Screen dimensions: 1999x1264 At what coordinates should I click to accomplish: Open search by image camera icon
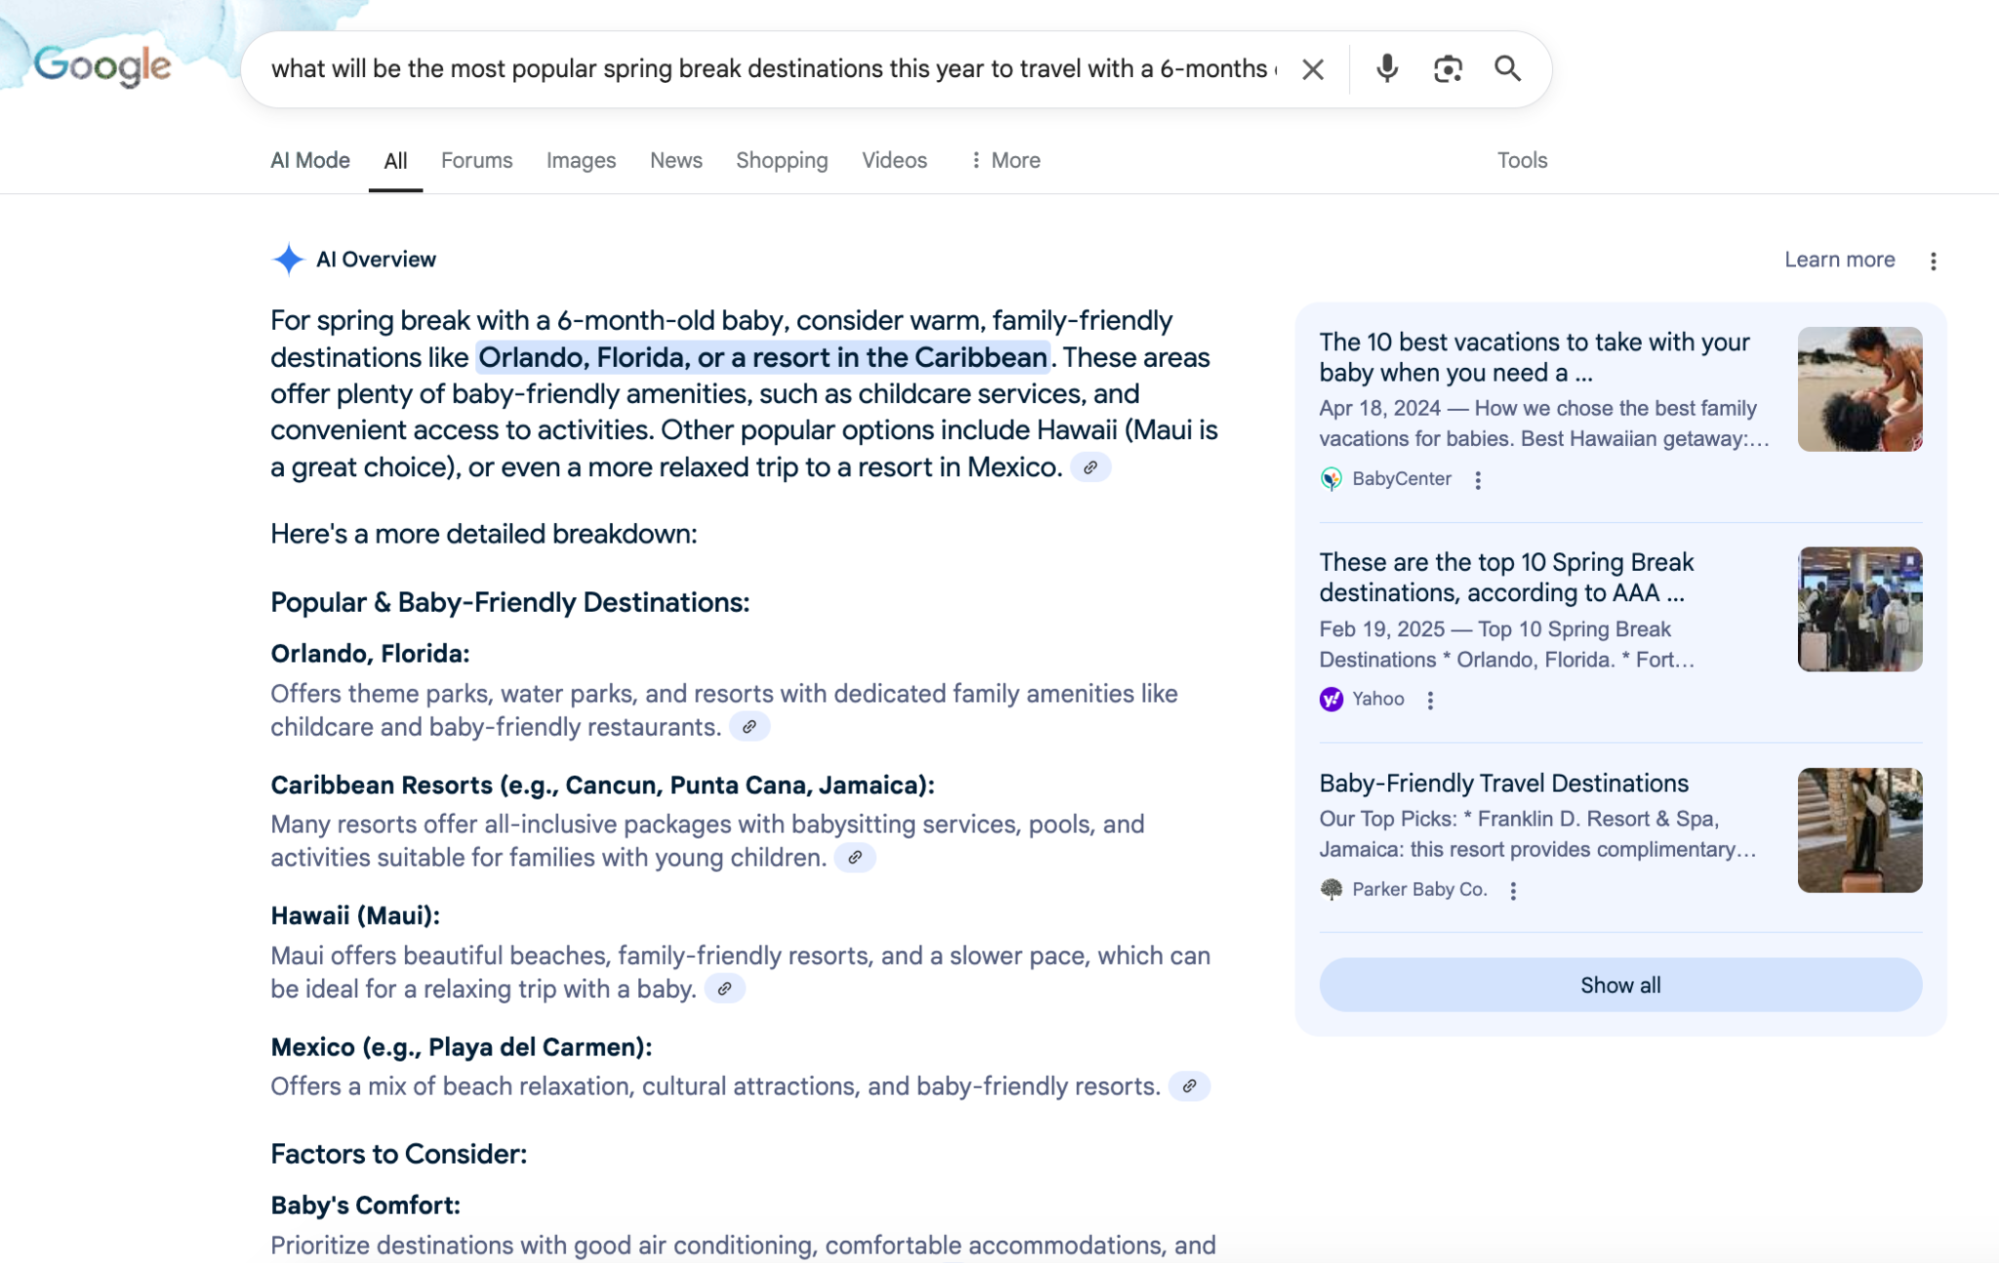pyautogui.click(x=1447, y=69)
